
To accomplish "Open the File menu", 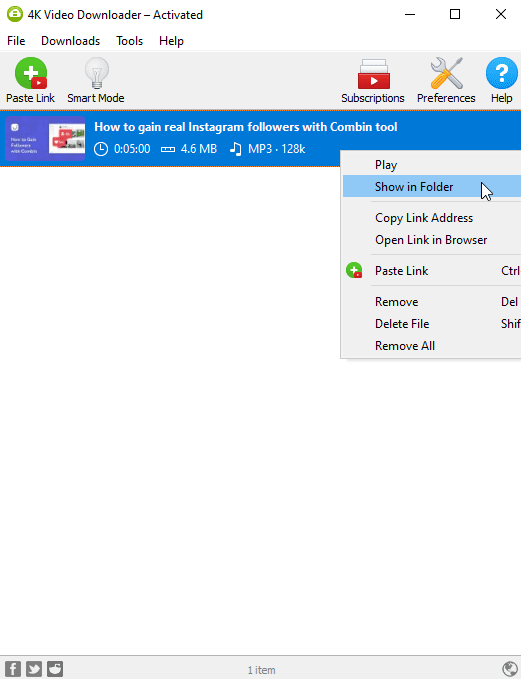I will click(x=16, y=41).
